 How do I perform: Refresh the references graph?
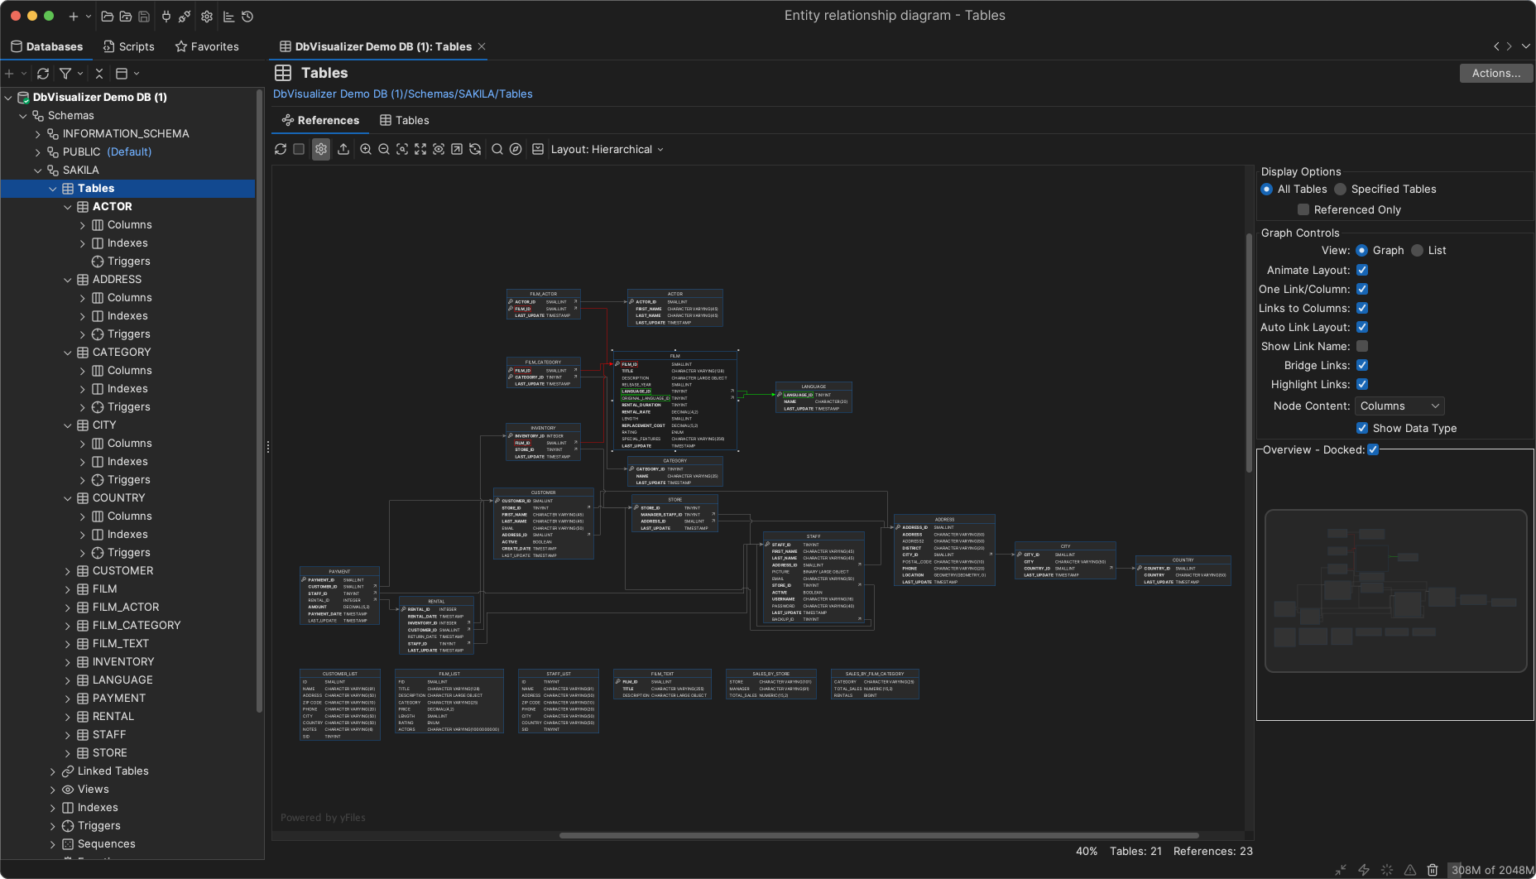pos(281,149)
